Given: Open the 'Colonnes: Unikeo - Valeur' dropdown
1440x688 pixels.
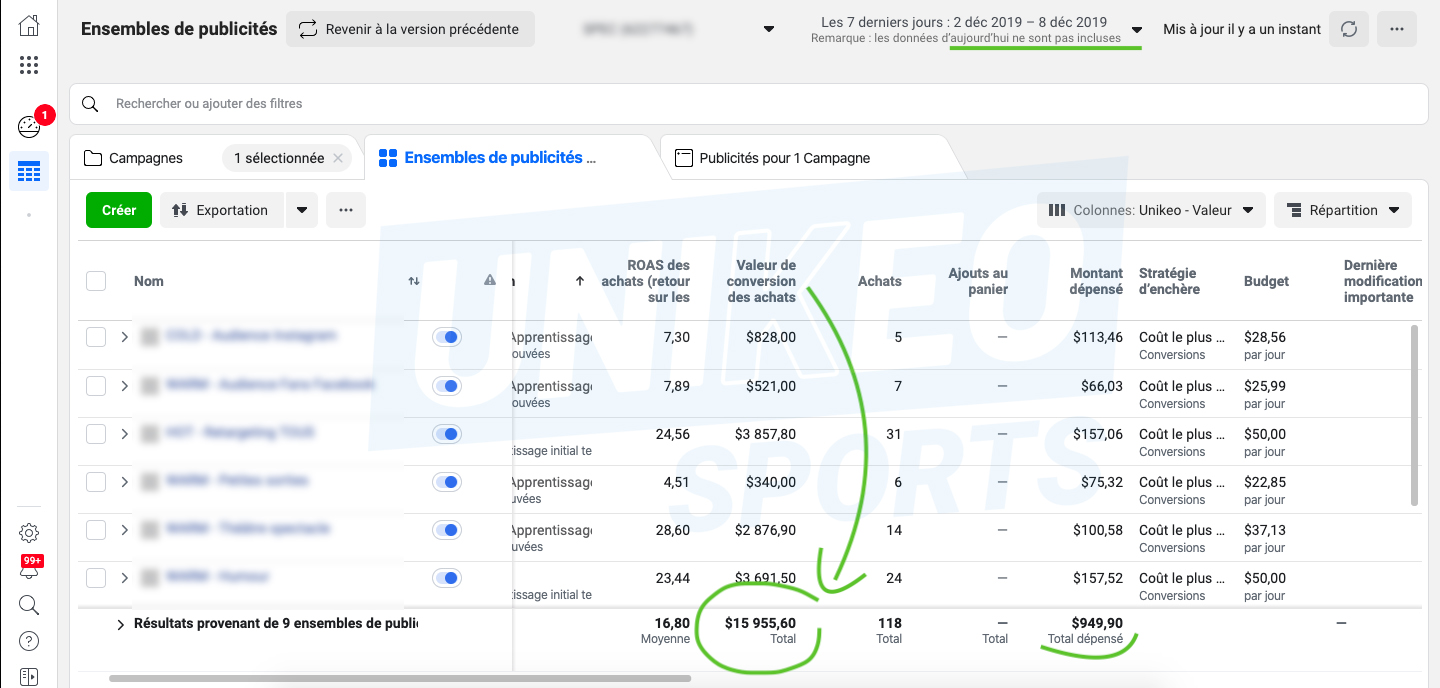Looking at the screenshot, I should 1151,210.
